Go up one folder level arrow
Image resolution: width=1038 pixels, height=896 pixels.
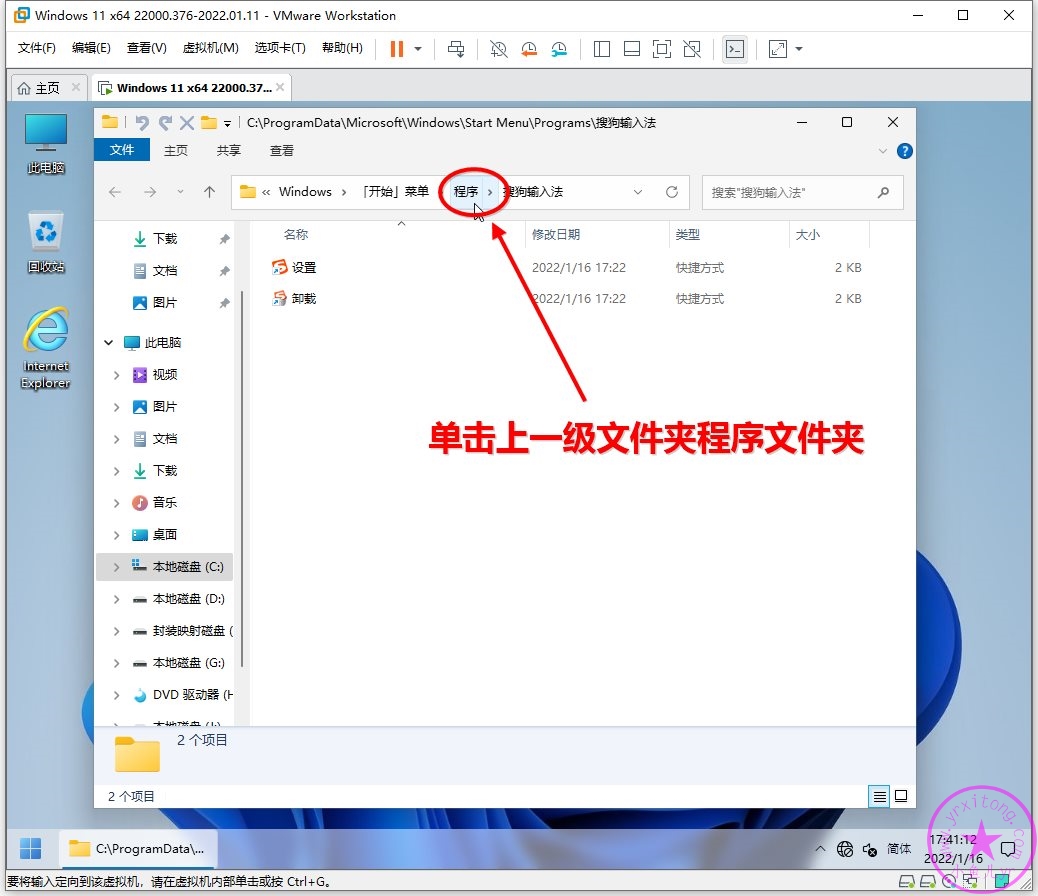[x=209, y=192]
